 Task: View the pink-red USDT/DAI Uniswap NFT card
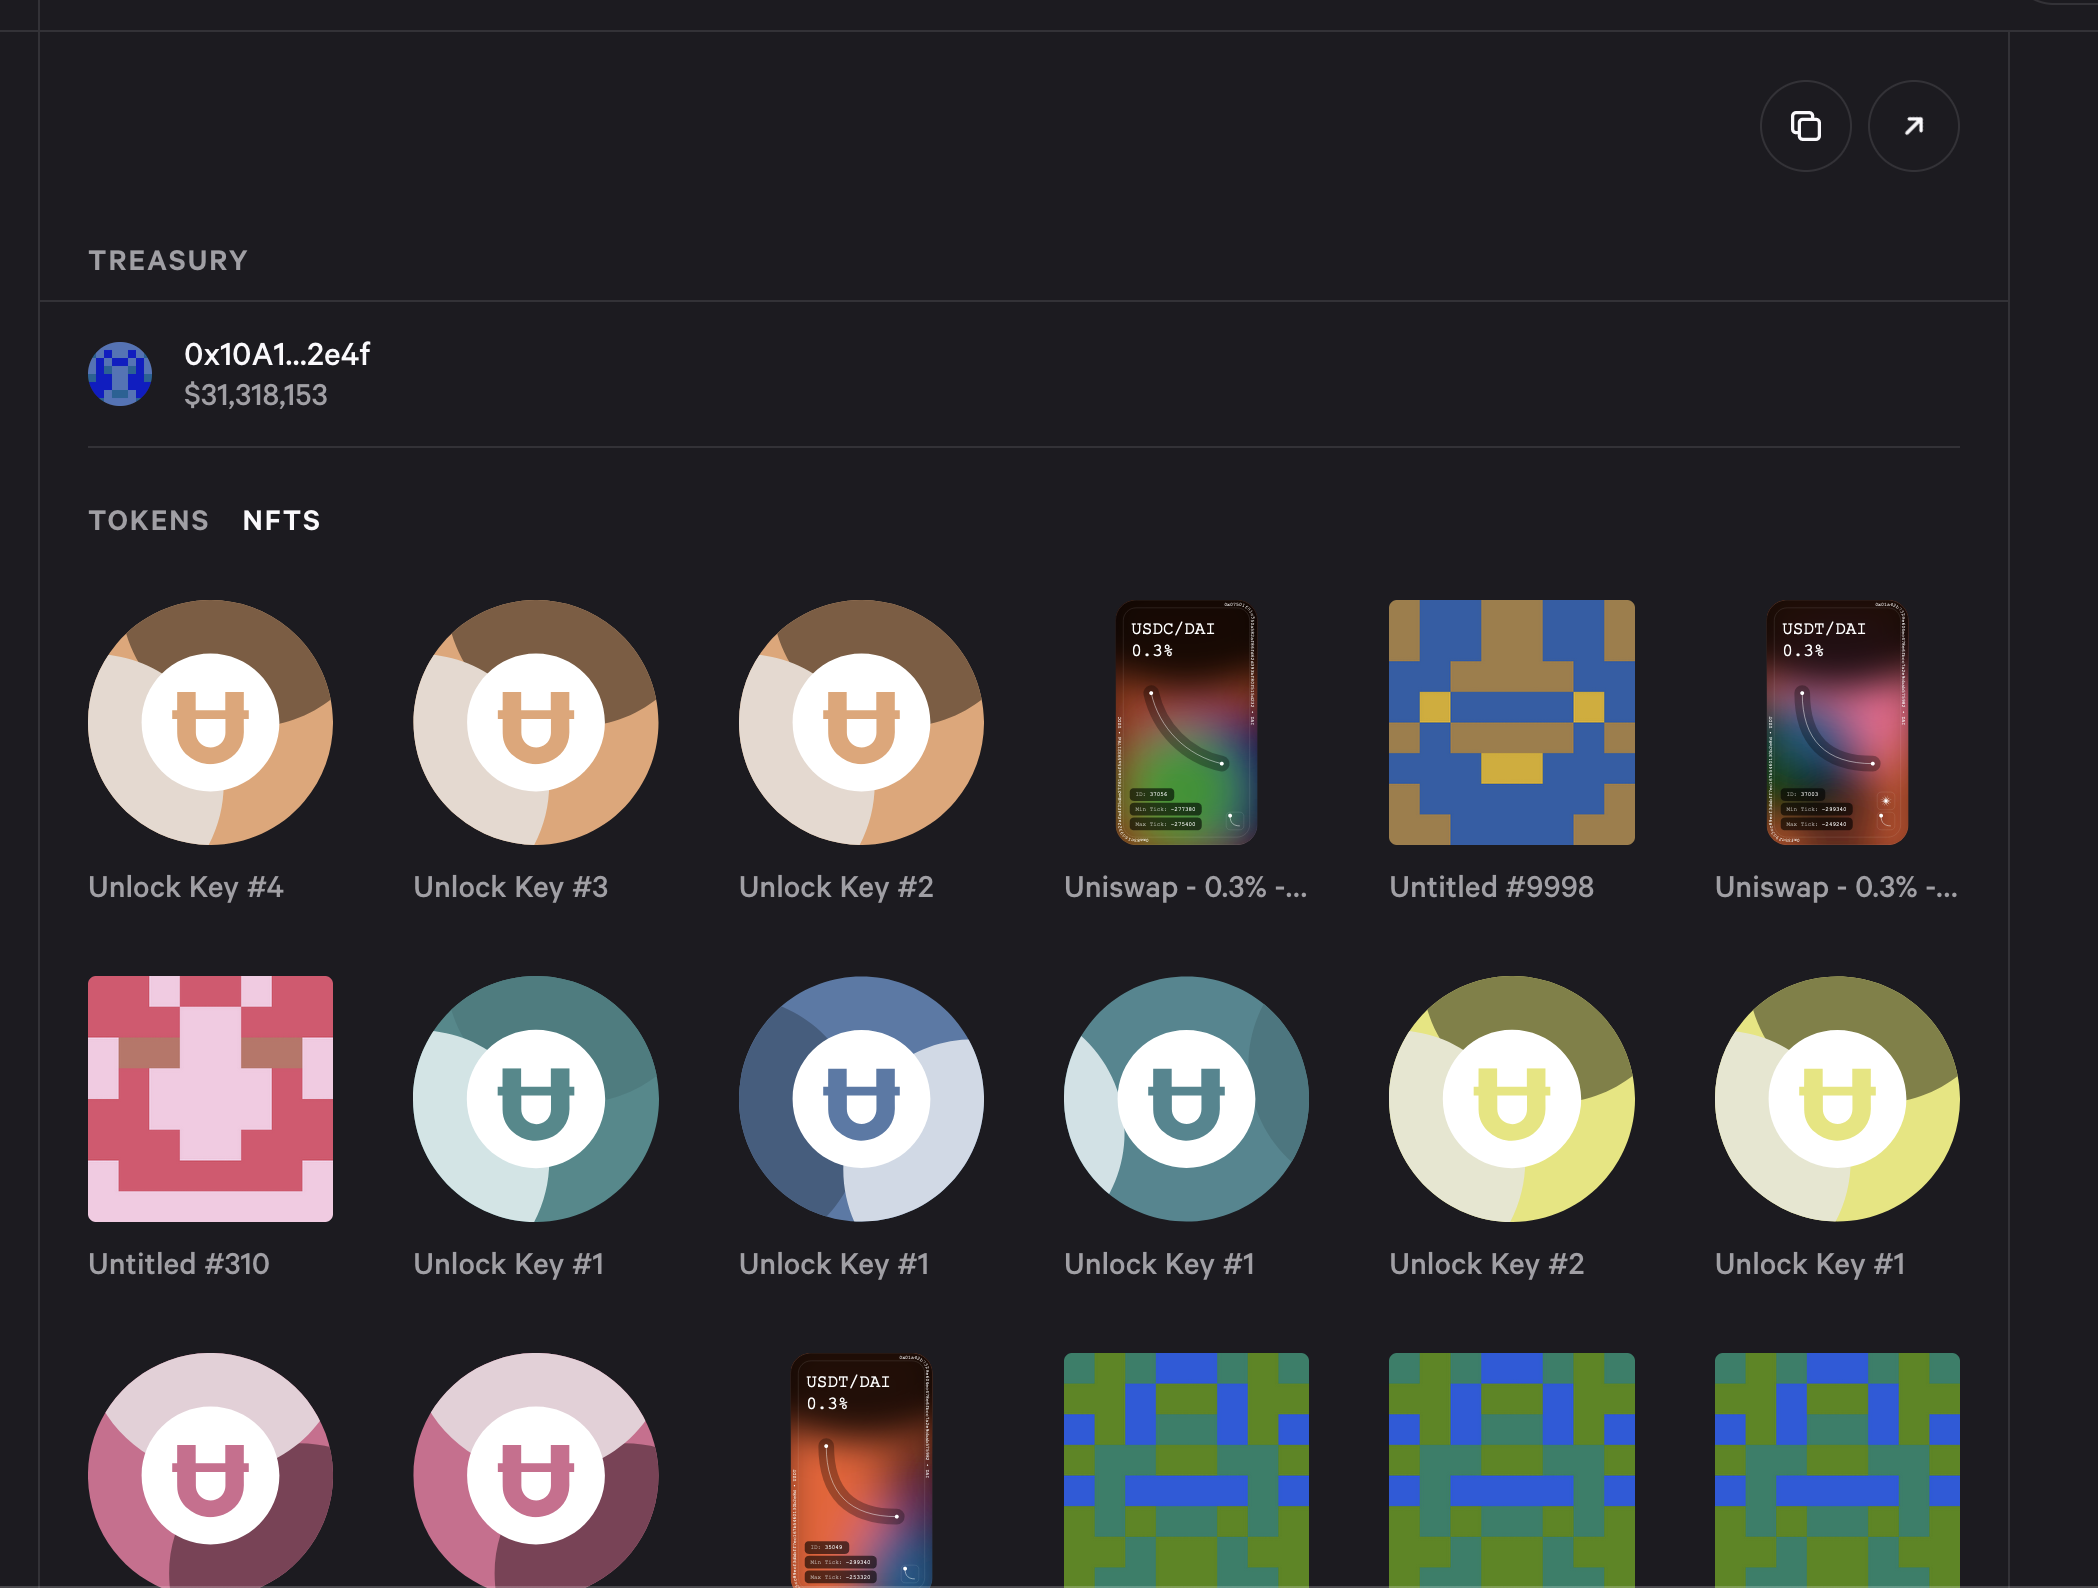point(1837,722)
